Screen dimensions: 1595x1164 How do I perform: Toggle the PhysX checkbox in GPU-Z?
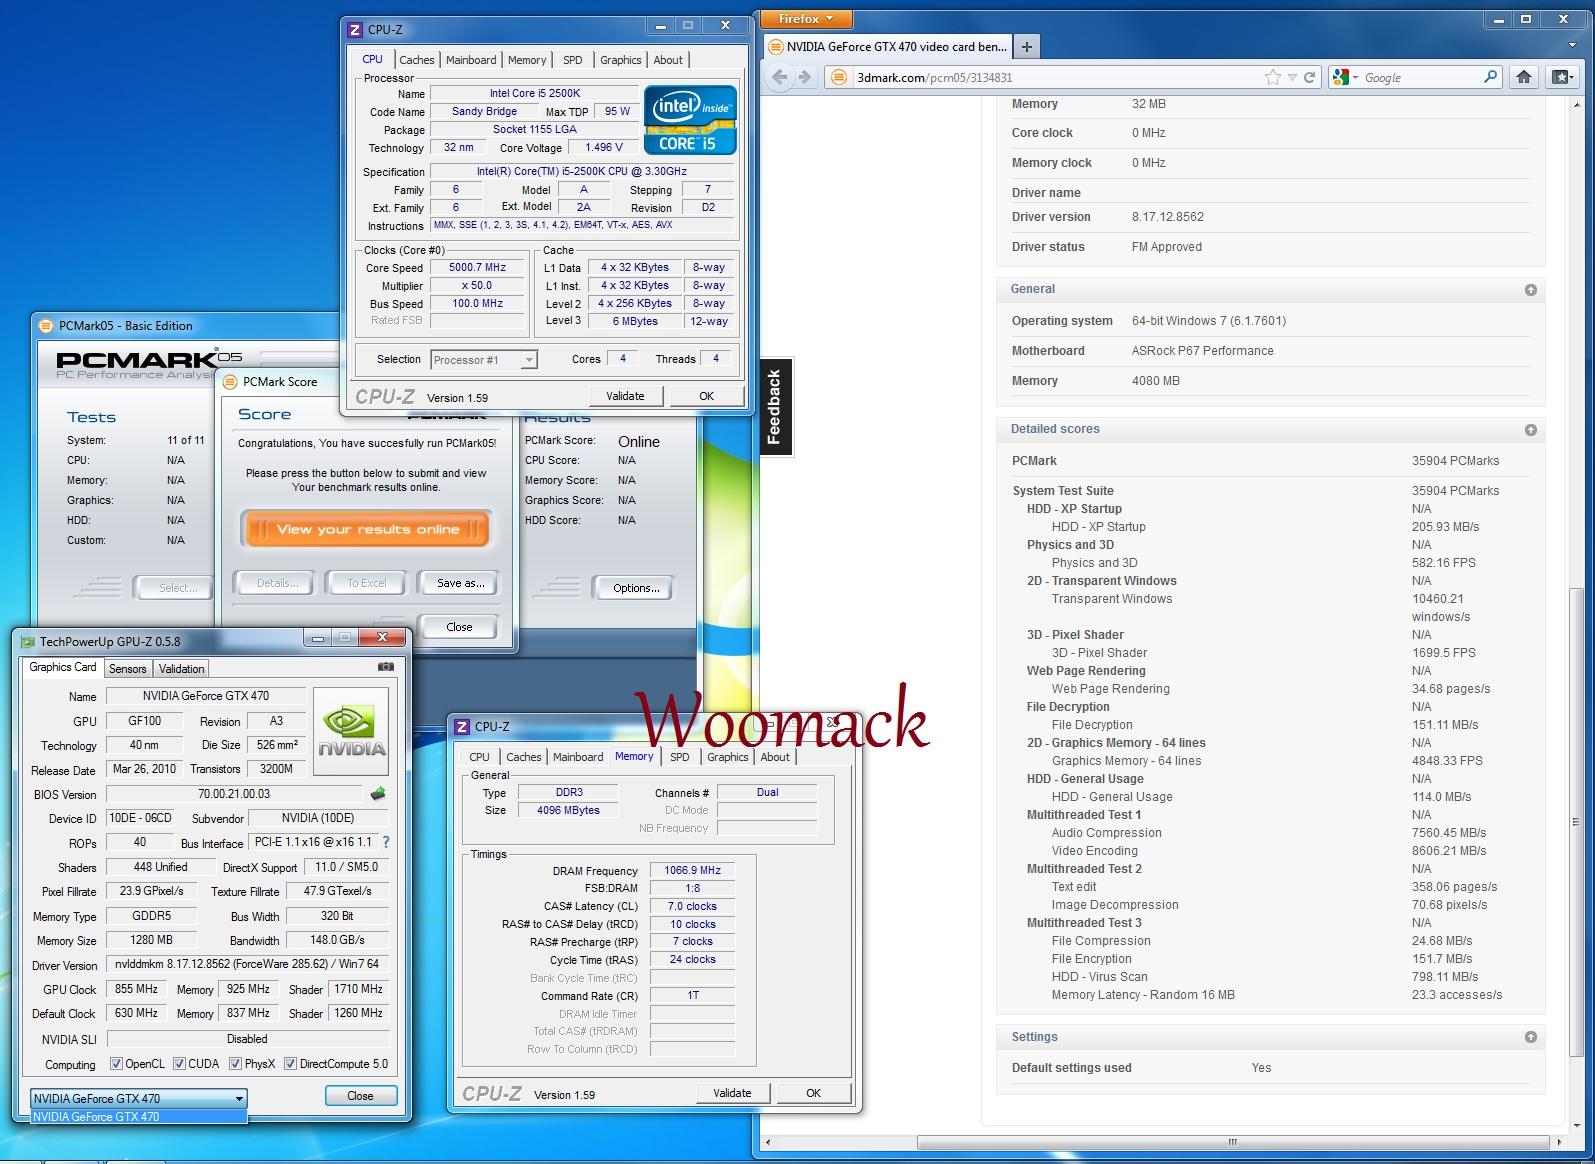(x=235, y=1064)
